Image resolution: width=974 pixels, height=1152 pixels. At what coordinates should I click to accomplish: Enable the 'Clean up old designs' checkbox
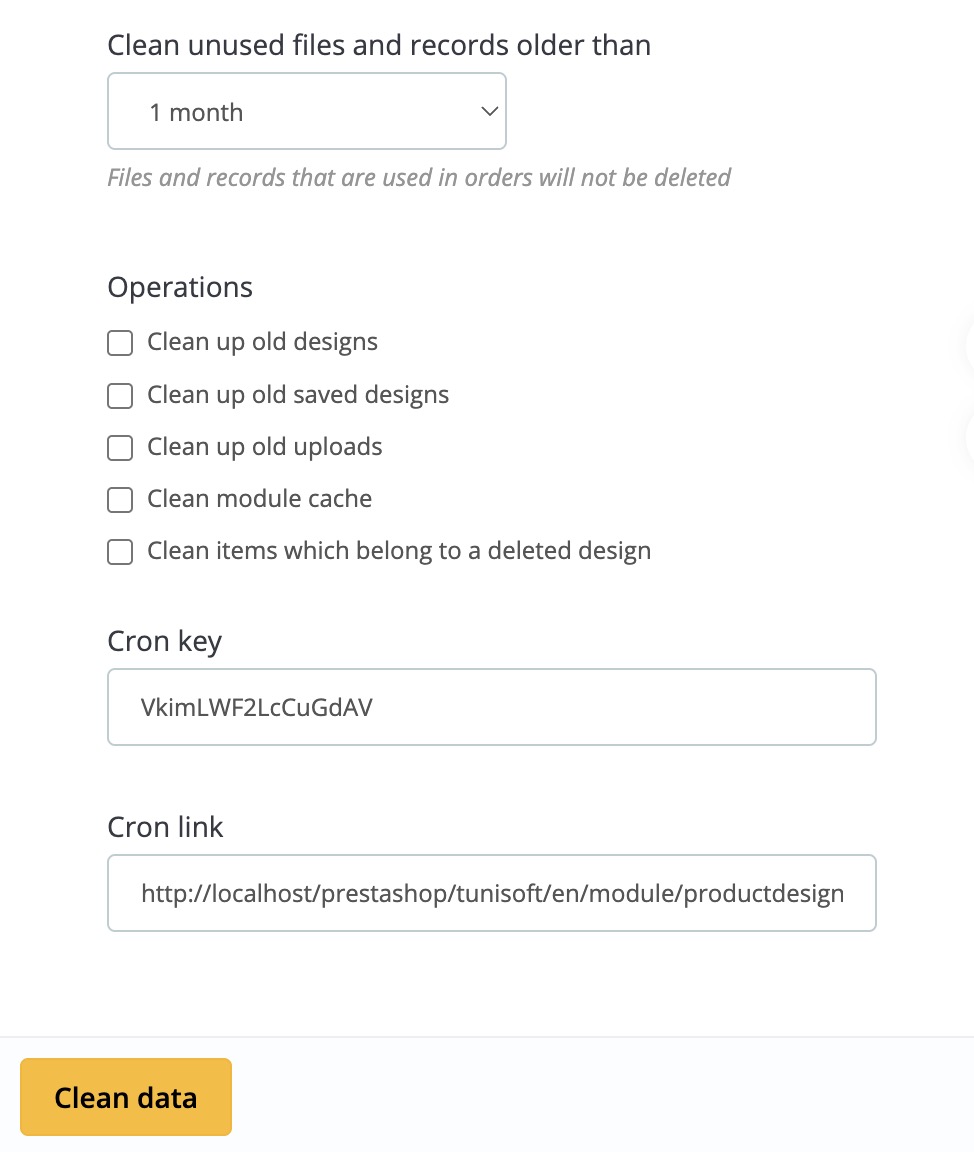120,343
